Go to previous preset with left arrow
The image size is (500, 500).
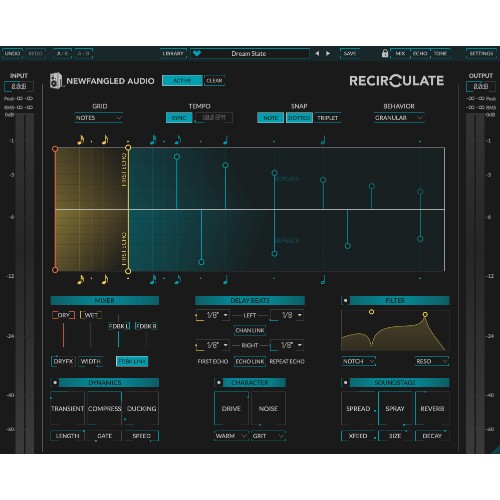317,53
